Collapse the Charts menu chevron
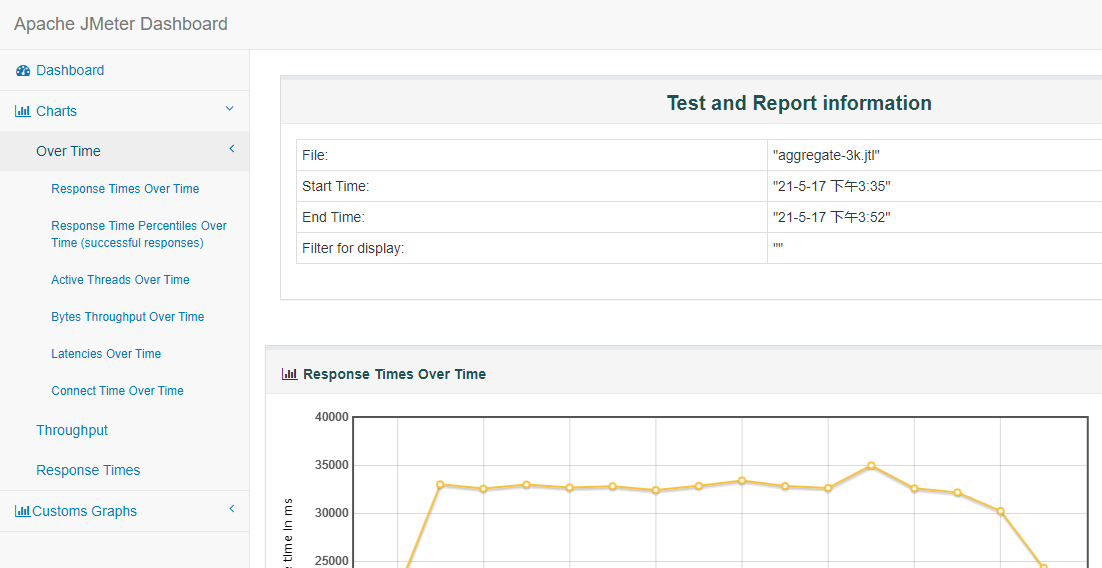1102x568 pixels. pyautogui.click(x=230, y=109)
